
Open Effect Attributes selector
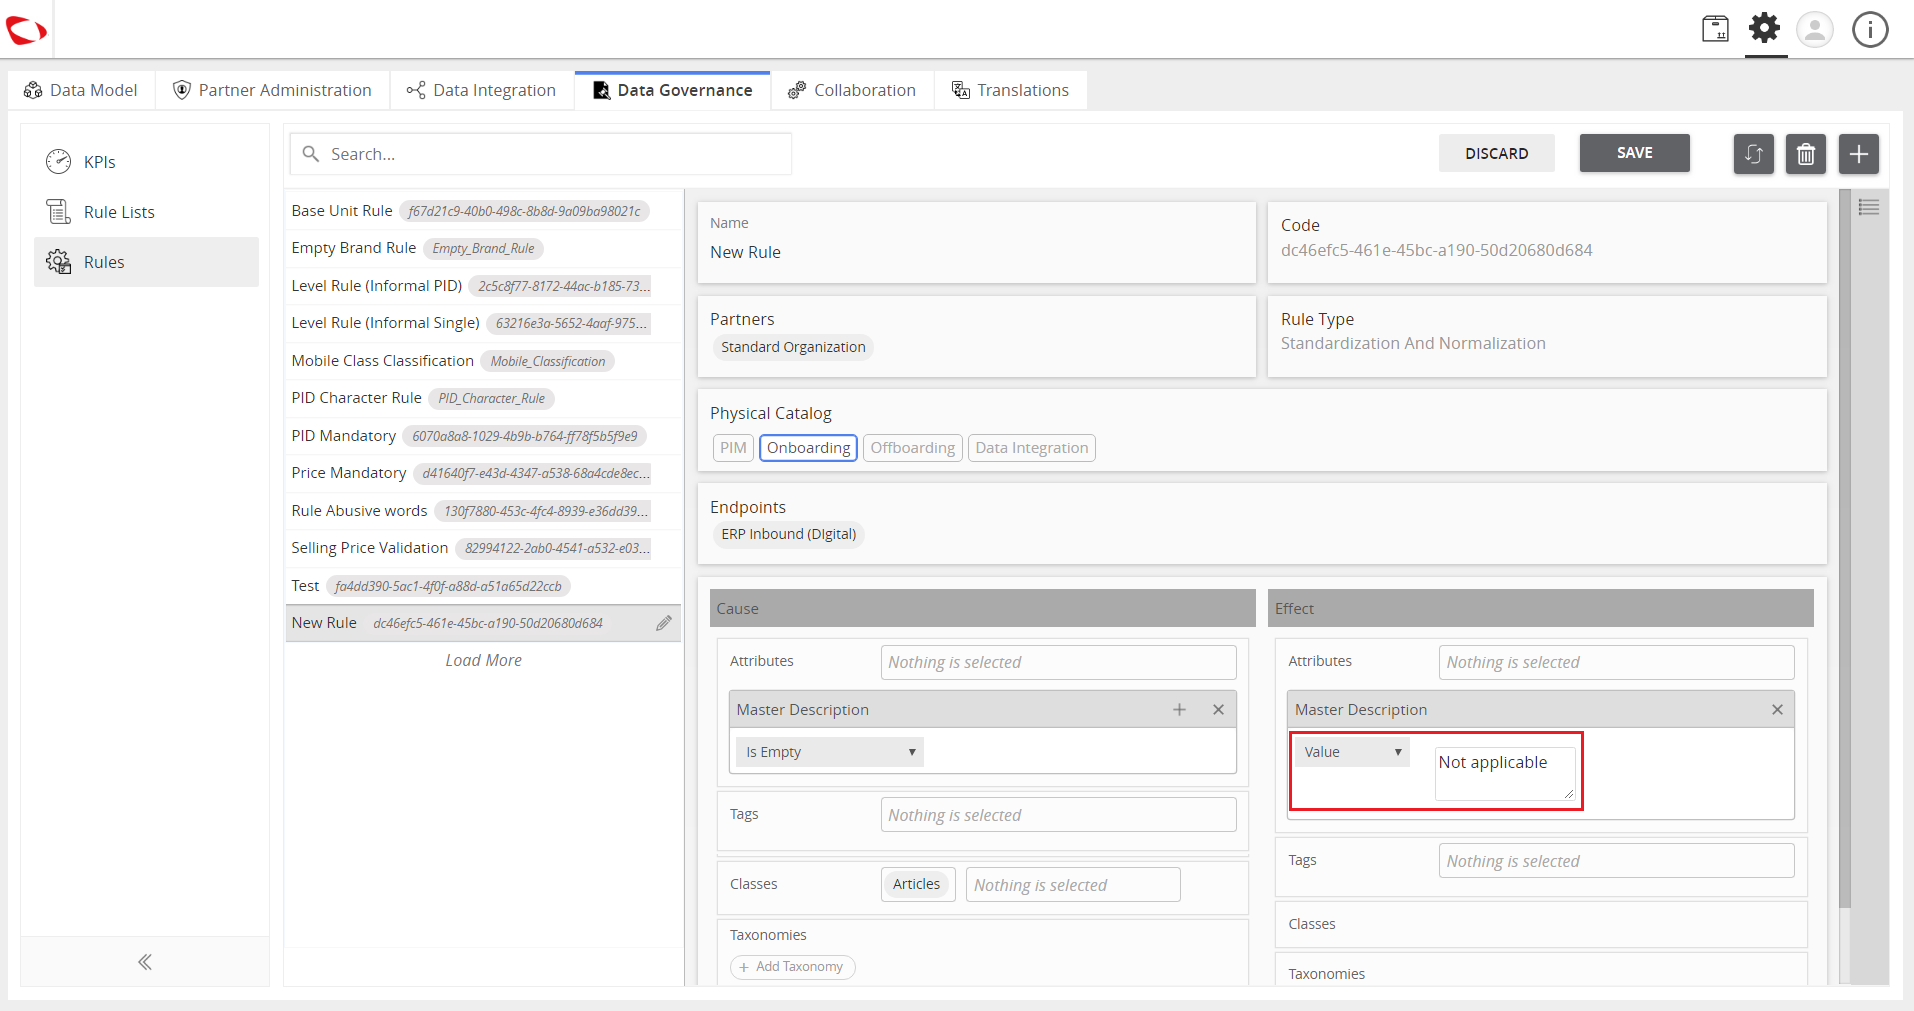(1616, 662)
